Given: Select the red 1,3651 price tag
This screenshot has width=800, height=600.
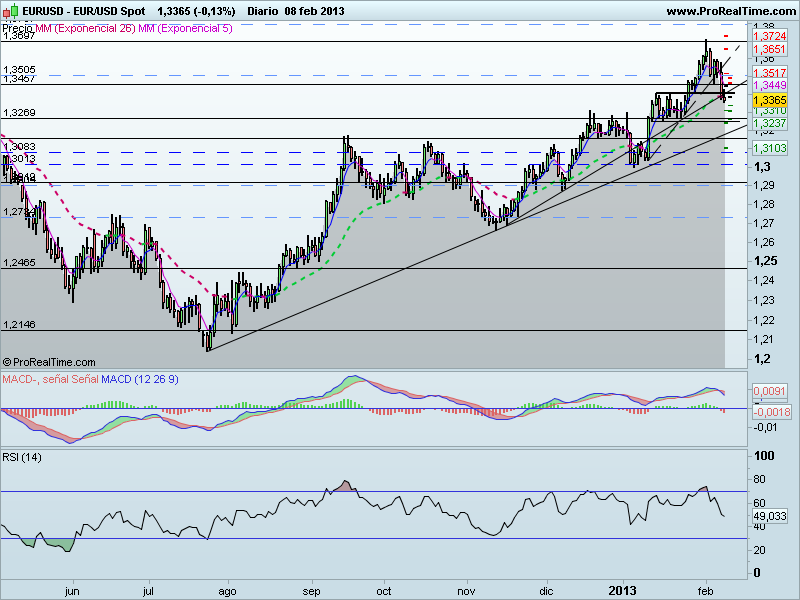Looking at the screenshot, I should (769, 49).
